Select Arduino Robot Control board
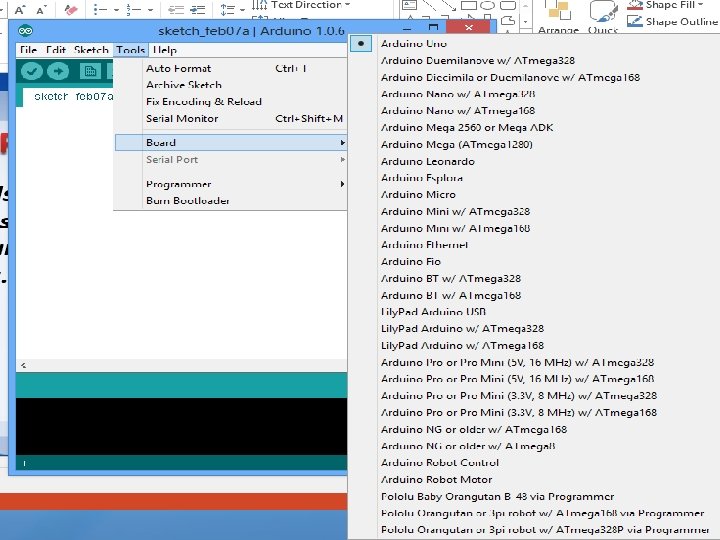720x540 pixels. pos(439,463)
